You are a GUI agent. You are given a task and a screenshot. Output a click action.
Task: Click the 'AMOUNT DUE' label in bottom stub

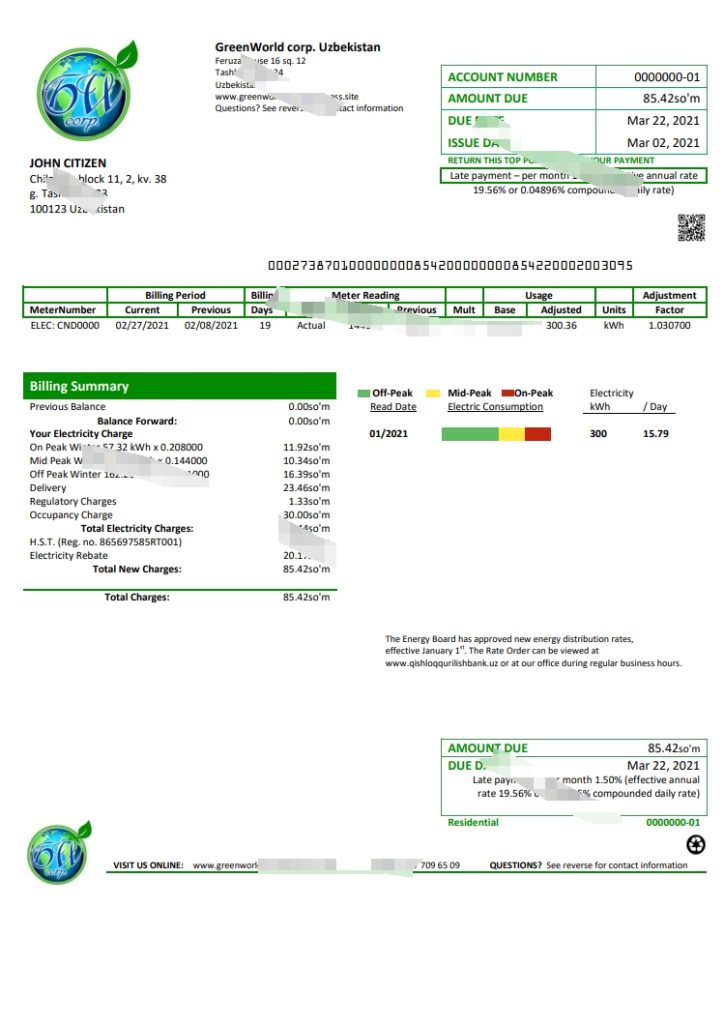click(488, 748)
